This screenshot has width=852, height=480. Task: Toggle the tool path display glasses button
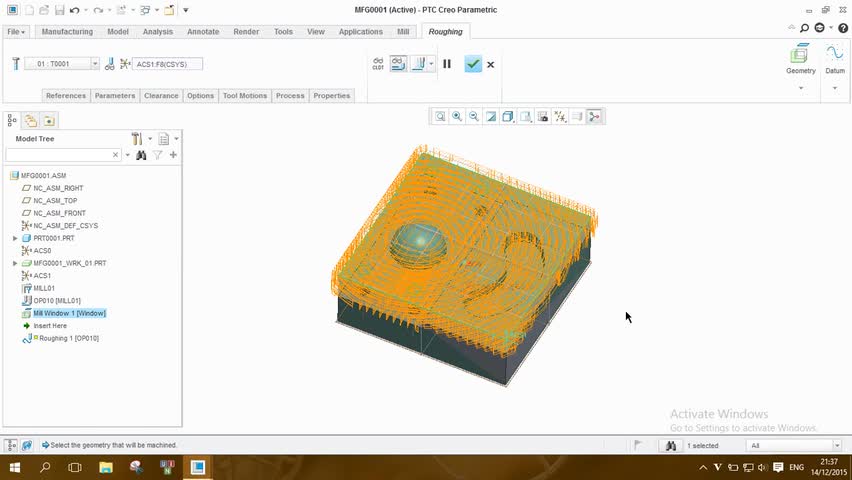point(398,64)
